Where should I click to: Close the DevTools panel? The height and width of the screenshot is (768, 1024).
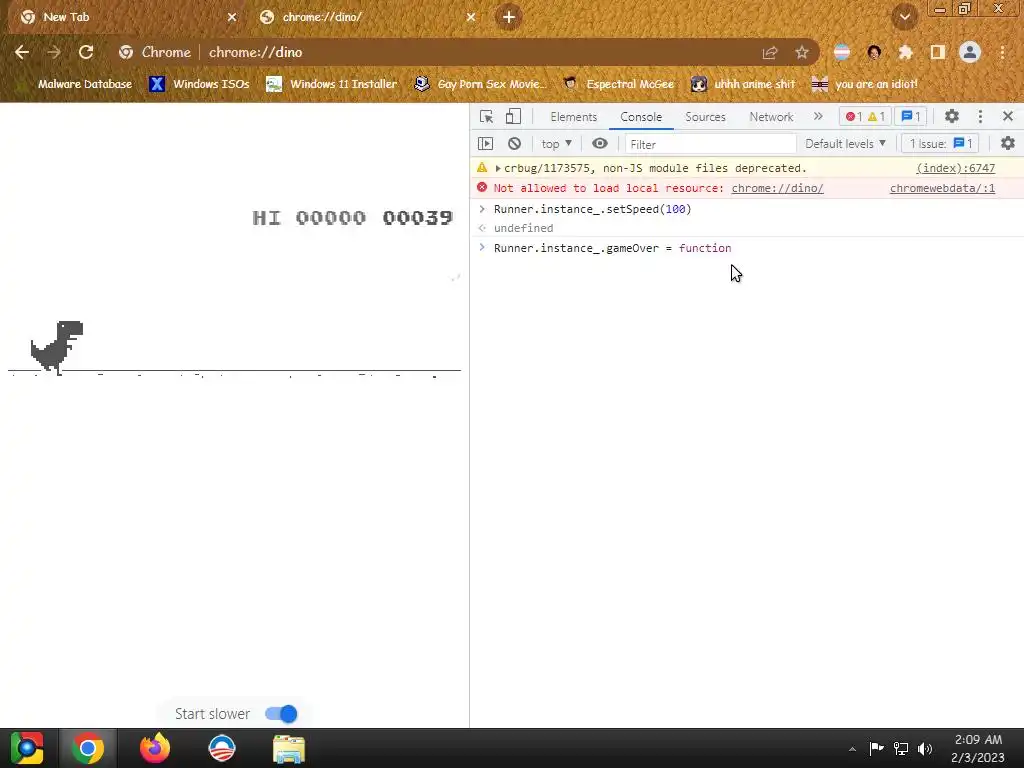tap(1008, 116)
